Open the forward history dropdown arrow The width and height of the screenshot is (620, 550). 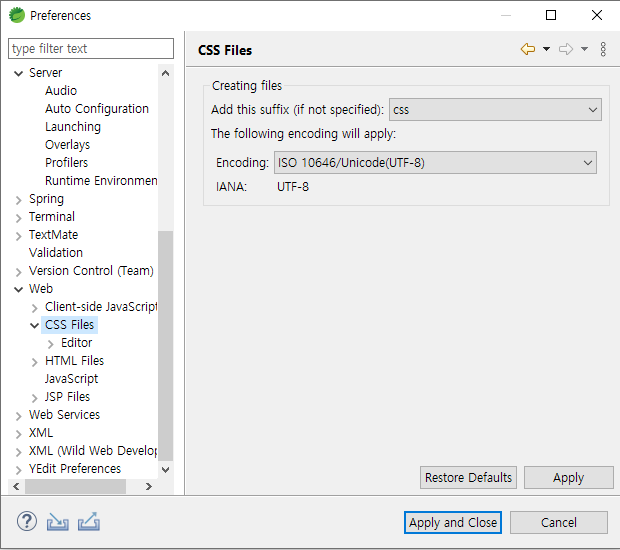pos(584,49)
